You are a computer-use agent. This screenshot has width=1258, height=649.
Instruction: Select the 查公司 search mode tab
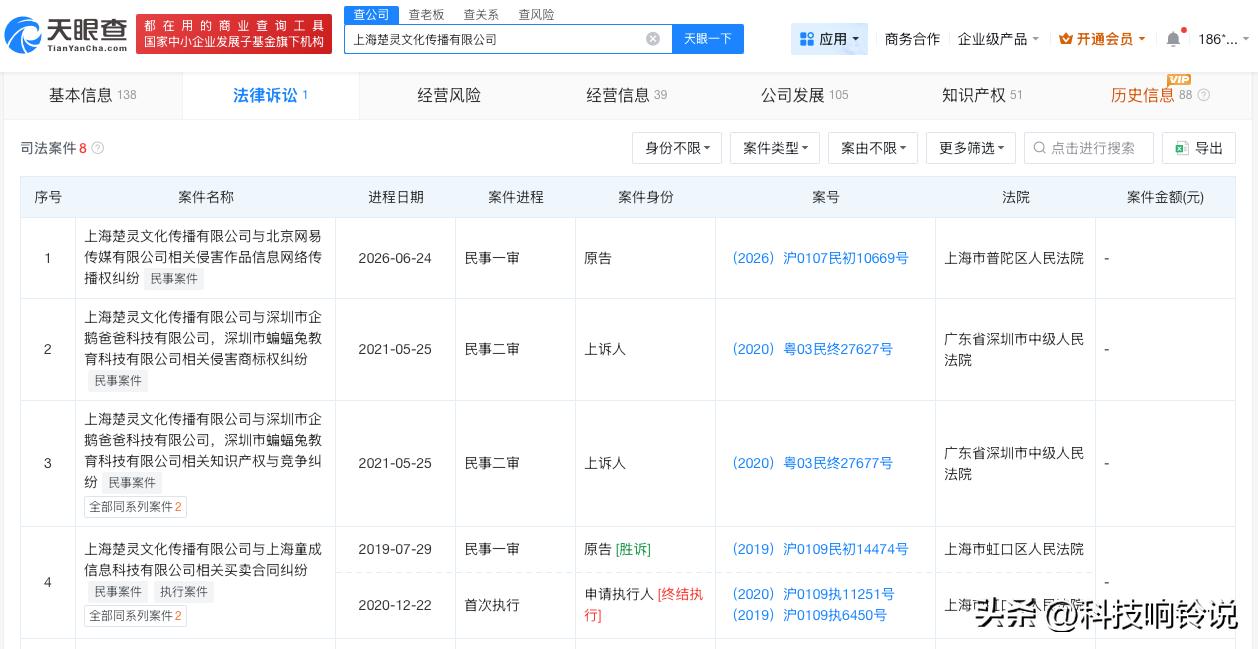tap(371, 14)
